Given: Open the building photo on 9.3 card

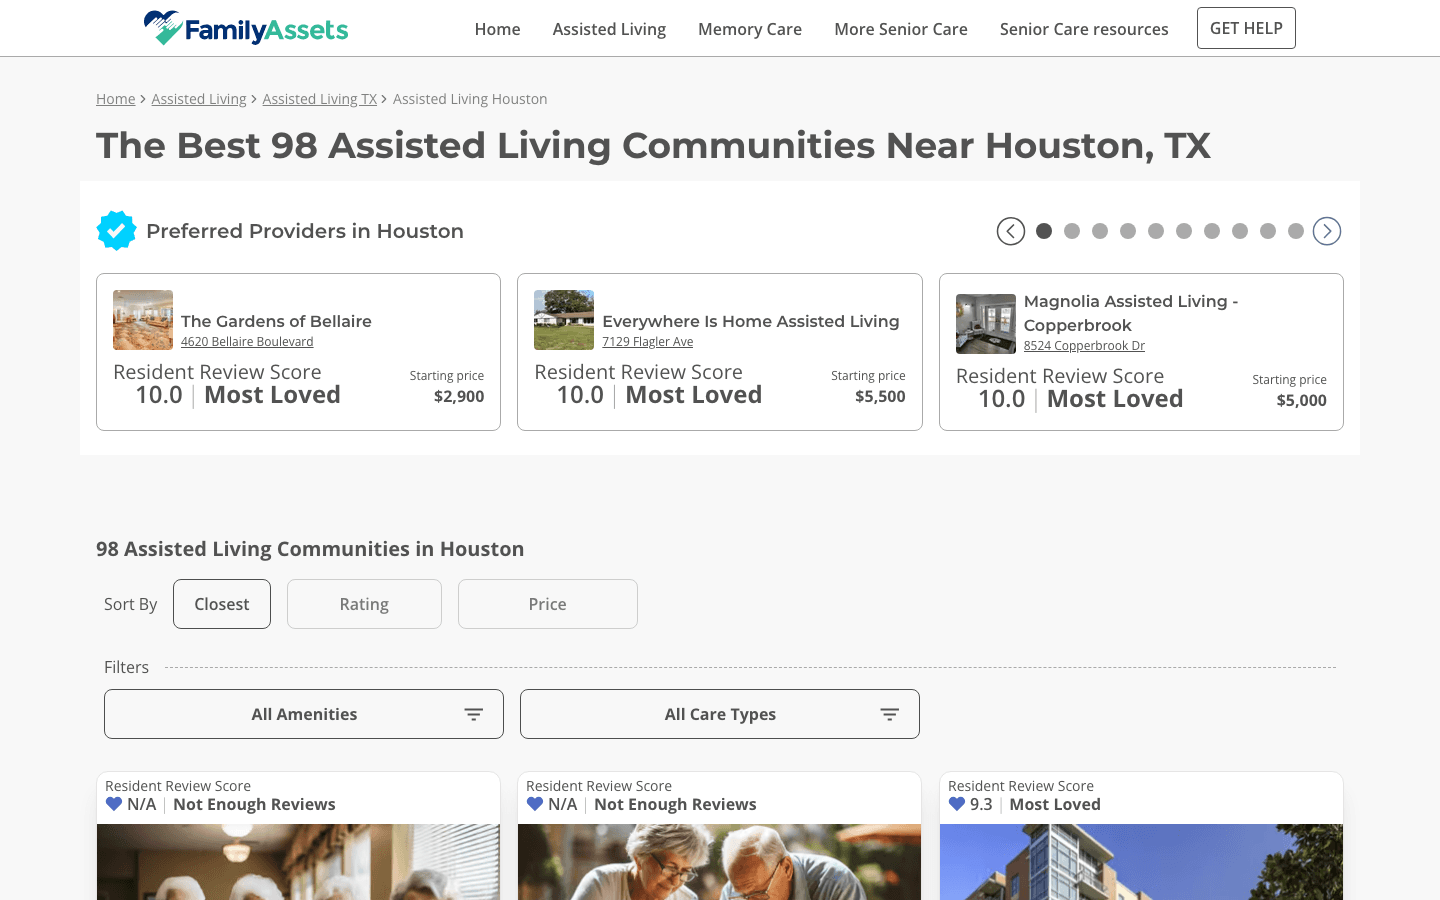Looking at the screenshot, I should (x=1141, y=862).
